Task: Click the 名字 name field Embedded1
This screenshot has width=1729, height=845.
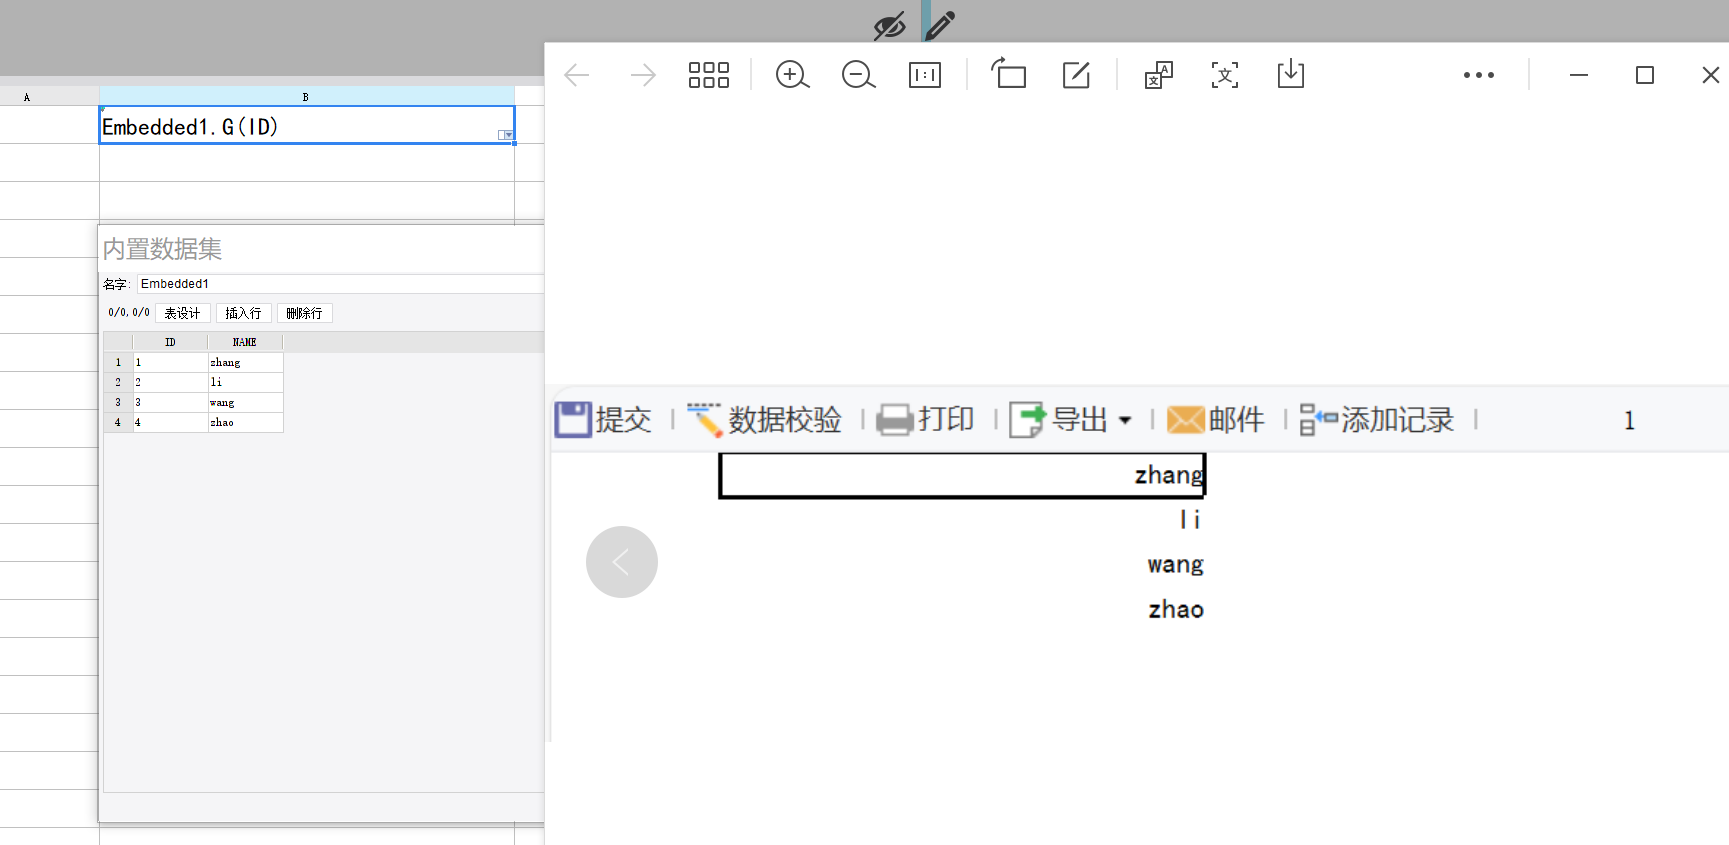Action: pyautogui.click(x=340, y=284)
